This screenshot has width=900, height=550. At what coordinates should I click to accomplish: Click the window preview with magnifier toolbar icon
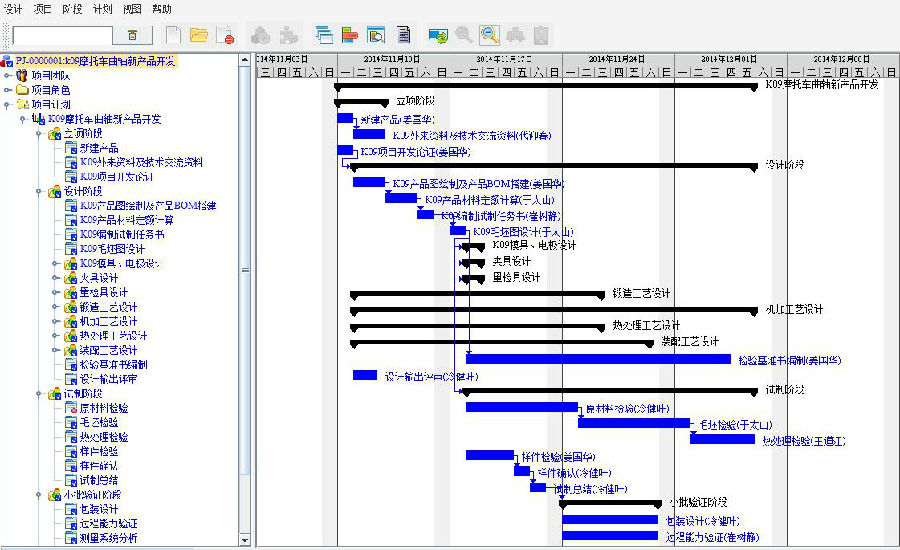pyautogui.click(x=376, y=36)
